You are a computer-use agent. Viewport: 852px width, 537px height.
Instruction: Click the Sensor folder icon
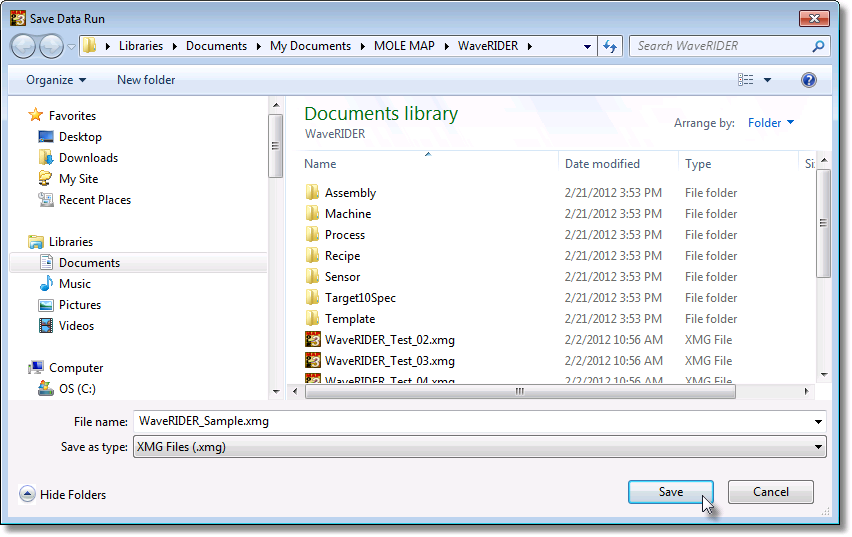312,277
